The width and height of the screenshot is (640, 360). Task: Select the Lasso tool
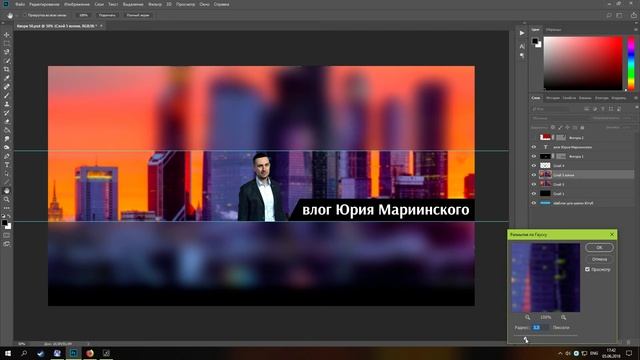(7, 52)
